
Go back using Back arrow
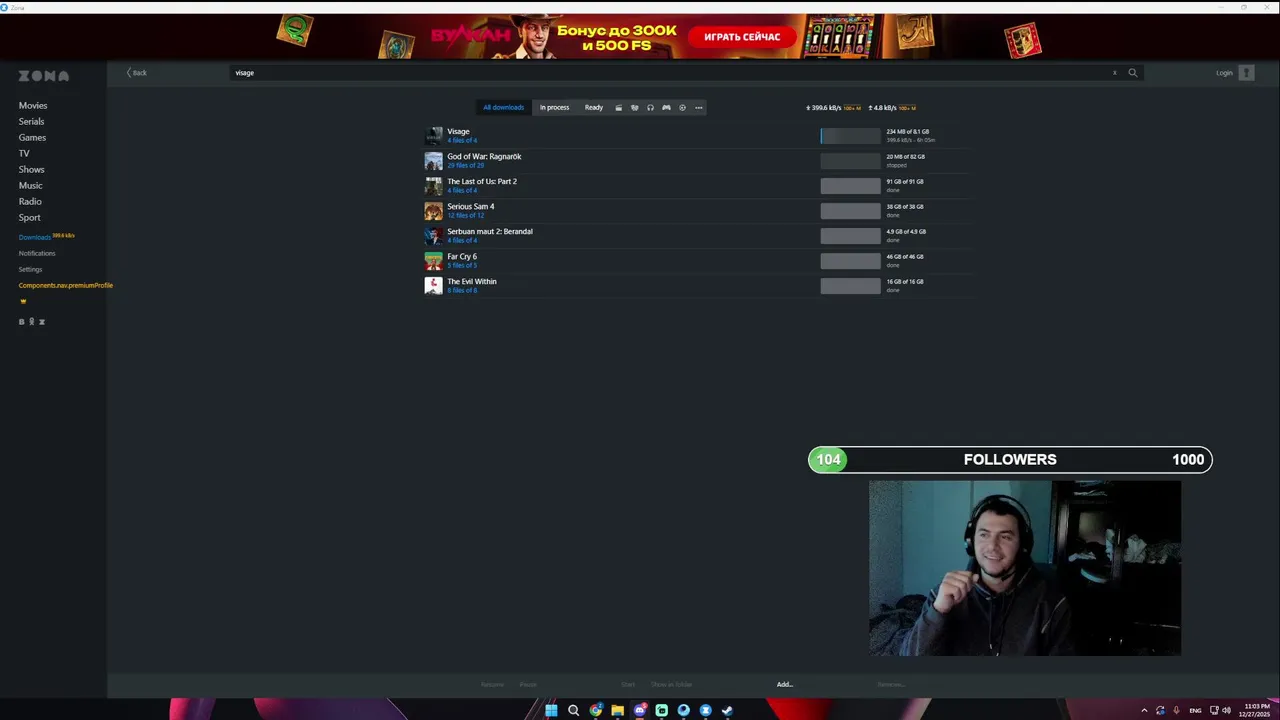tap(136, 73)
